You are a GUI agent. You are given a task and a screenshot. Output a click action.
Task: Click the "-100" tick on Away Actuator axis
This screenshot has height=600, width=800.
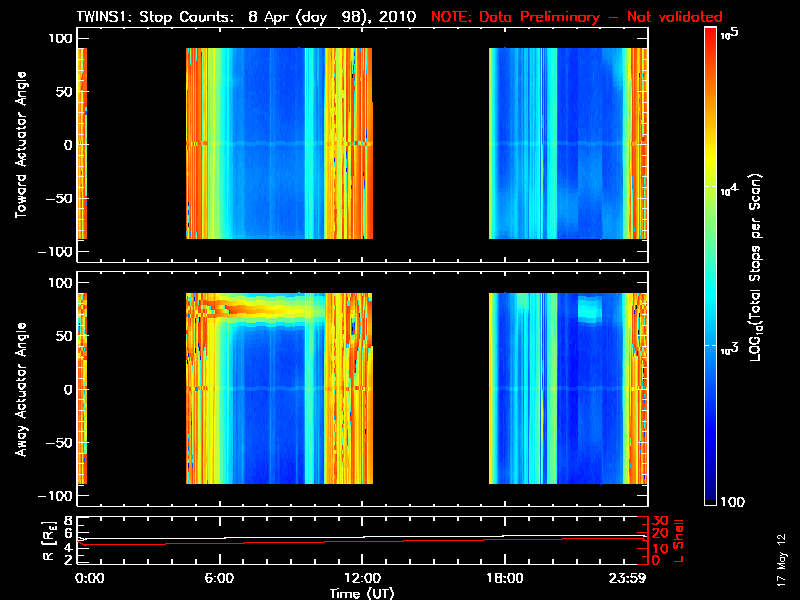(55, 496)
